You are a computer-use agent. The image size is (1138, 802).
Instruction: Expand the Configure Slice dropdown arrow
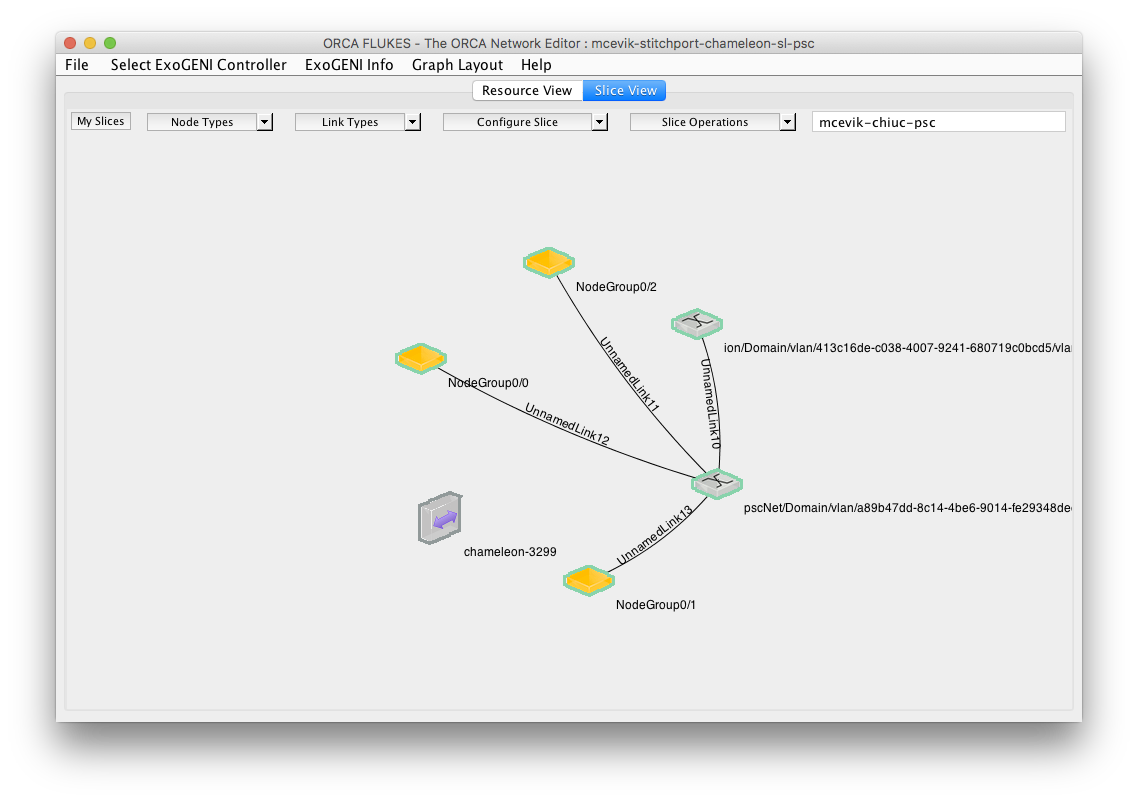(600, 122)
